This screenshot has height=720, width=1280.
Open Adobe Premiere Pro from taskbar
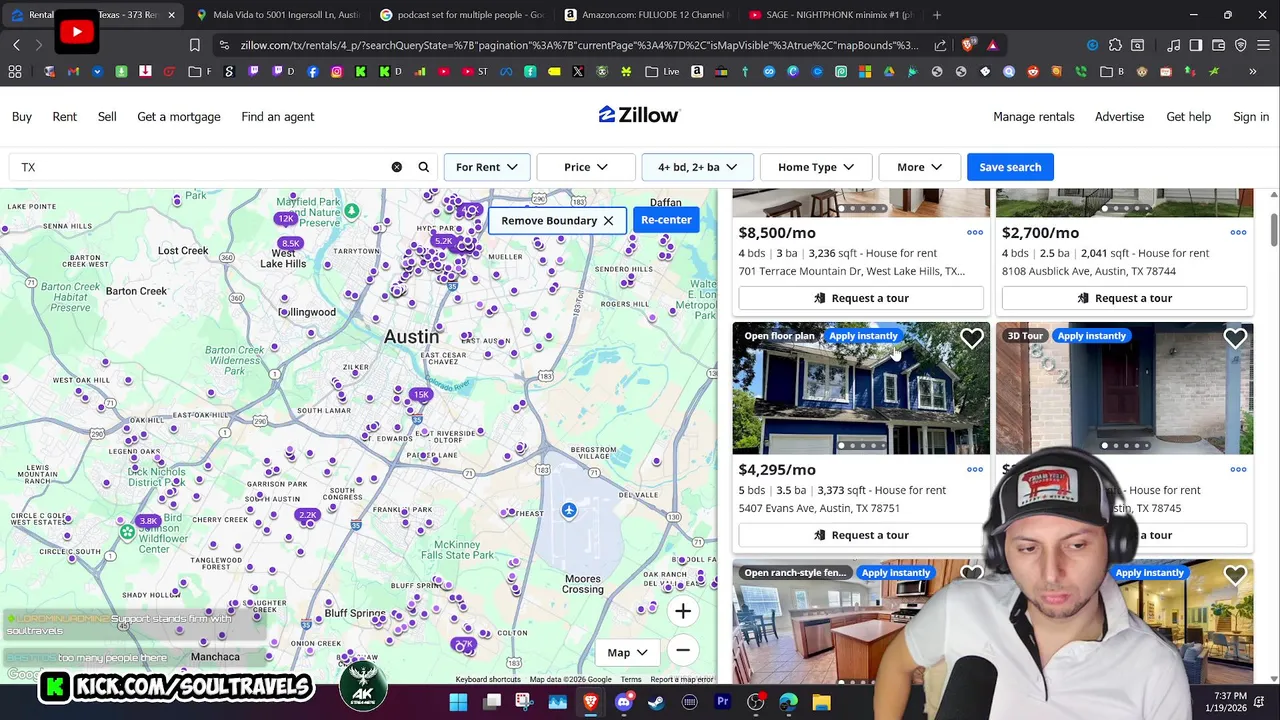pos(722,702)
